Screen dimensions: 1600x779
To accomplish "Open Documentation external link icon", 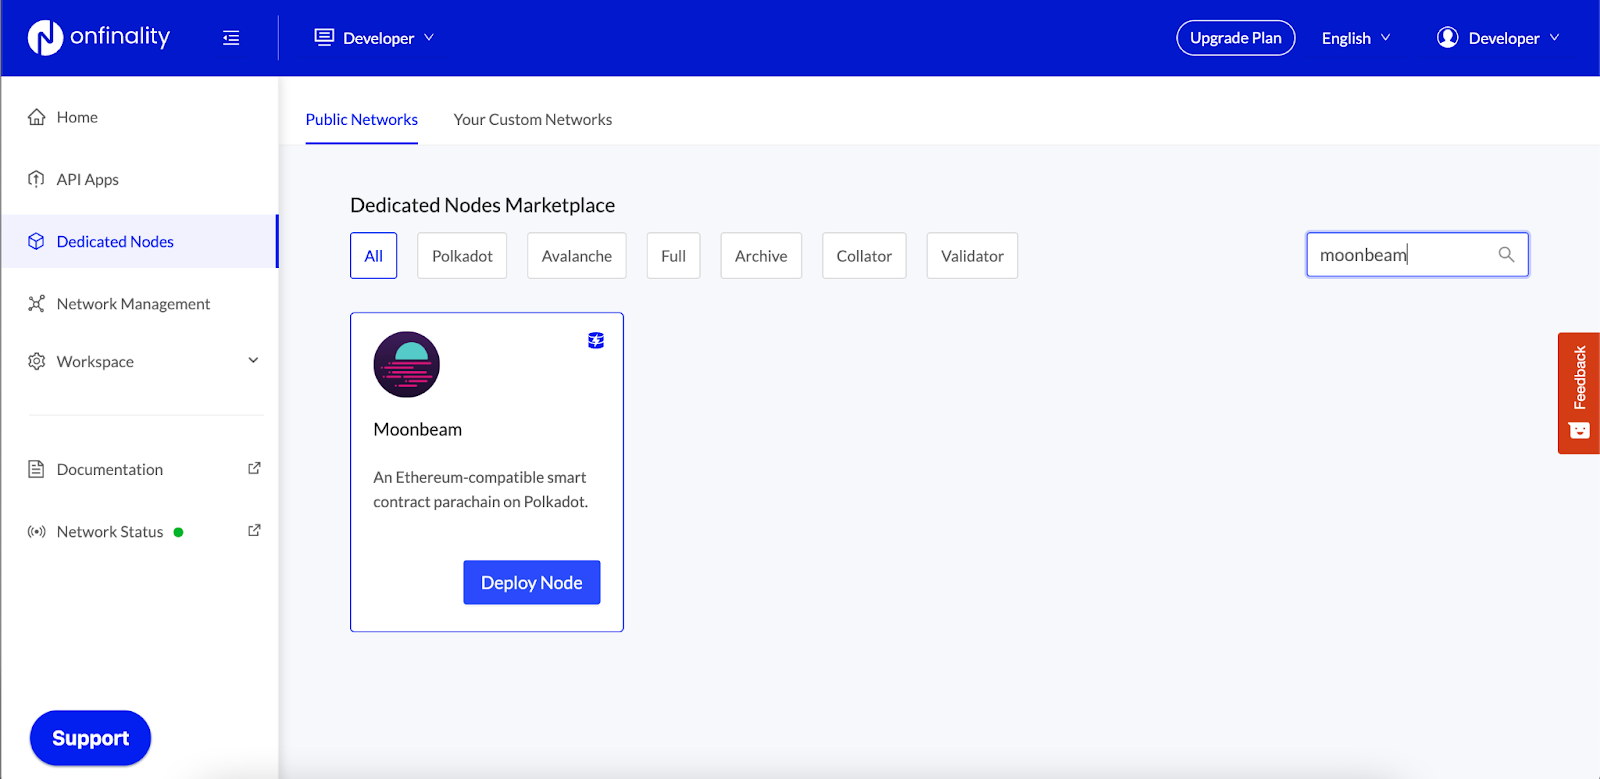I will [254, 468].
